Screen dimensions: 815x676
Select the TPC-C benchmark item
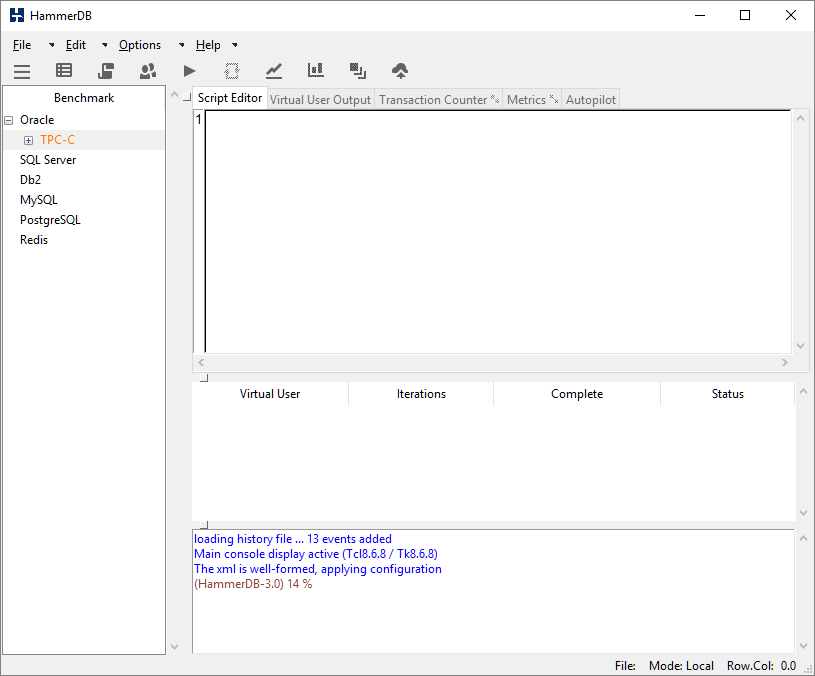(58, 140)
